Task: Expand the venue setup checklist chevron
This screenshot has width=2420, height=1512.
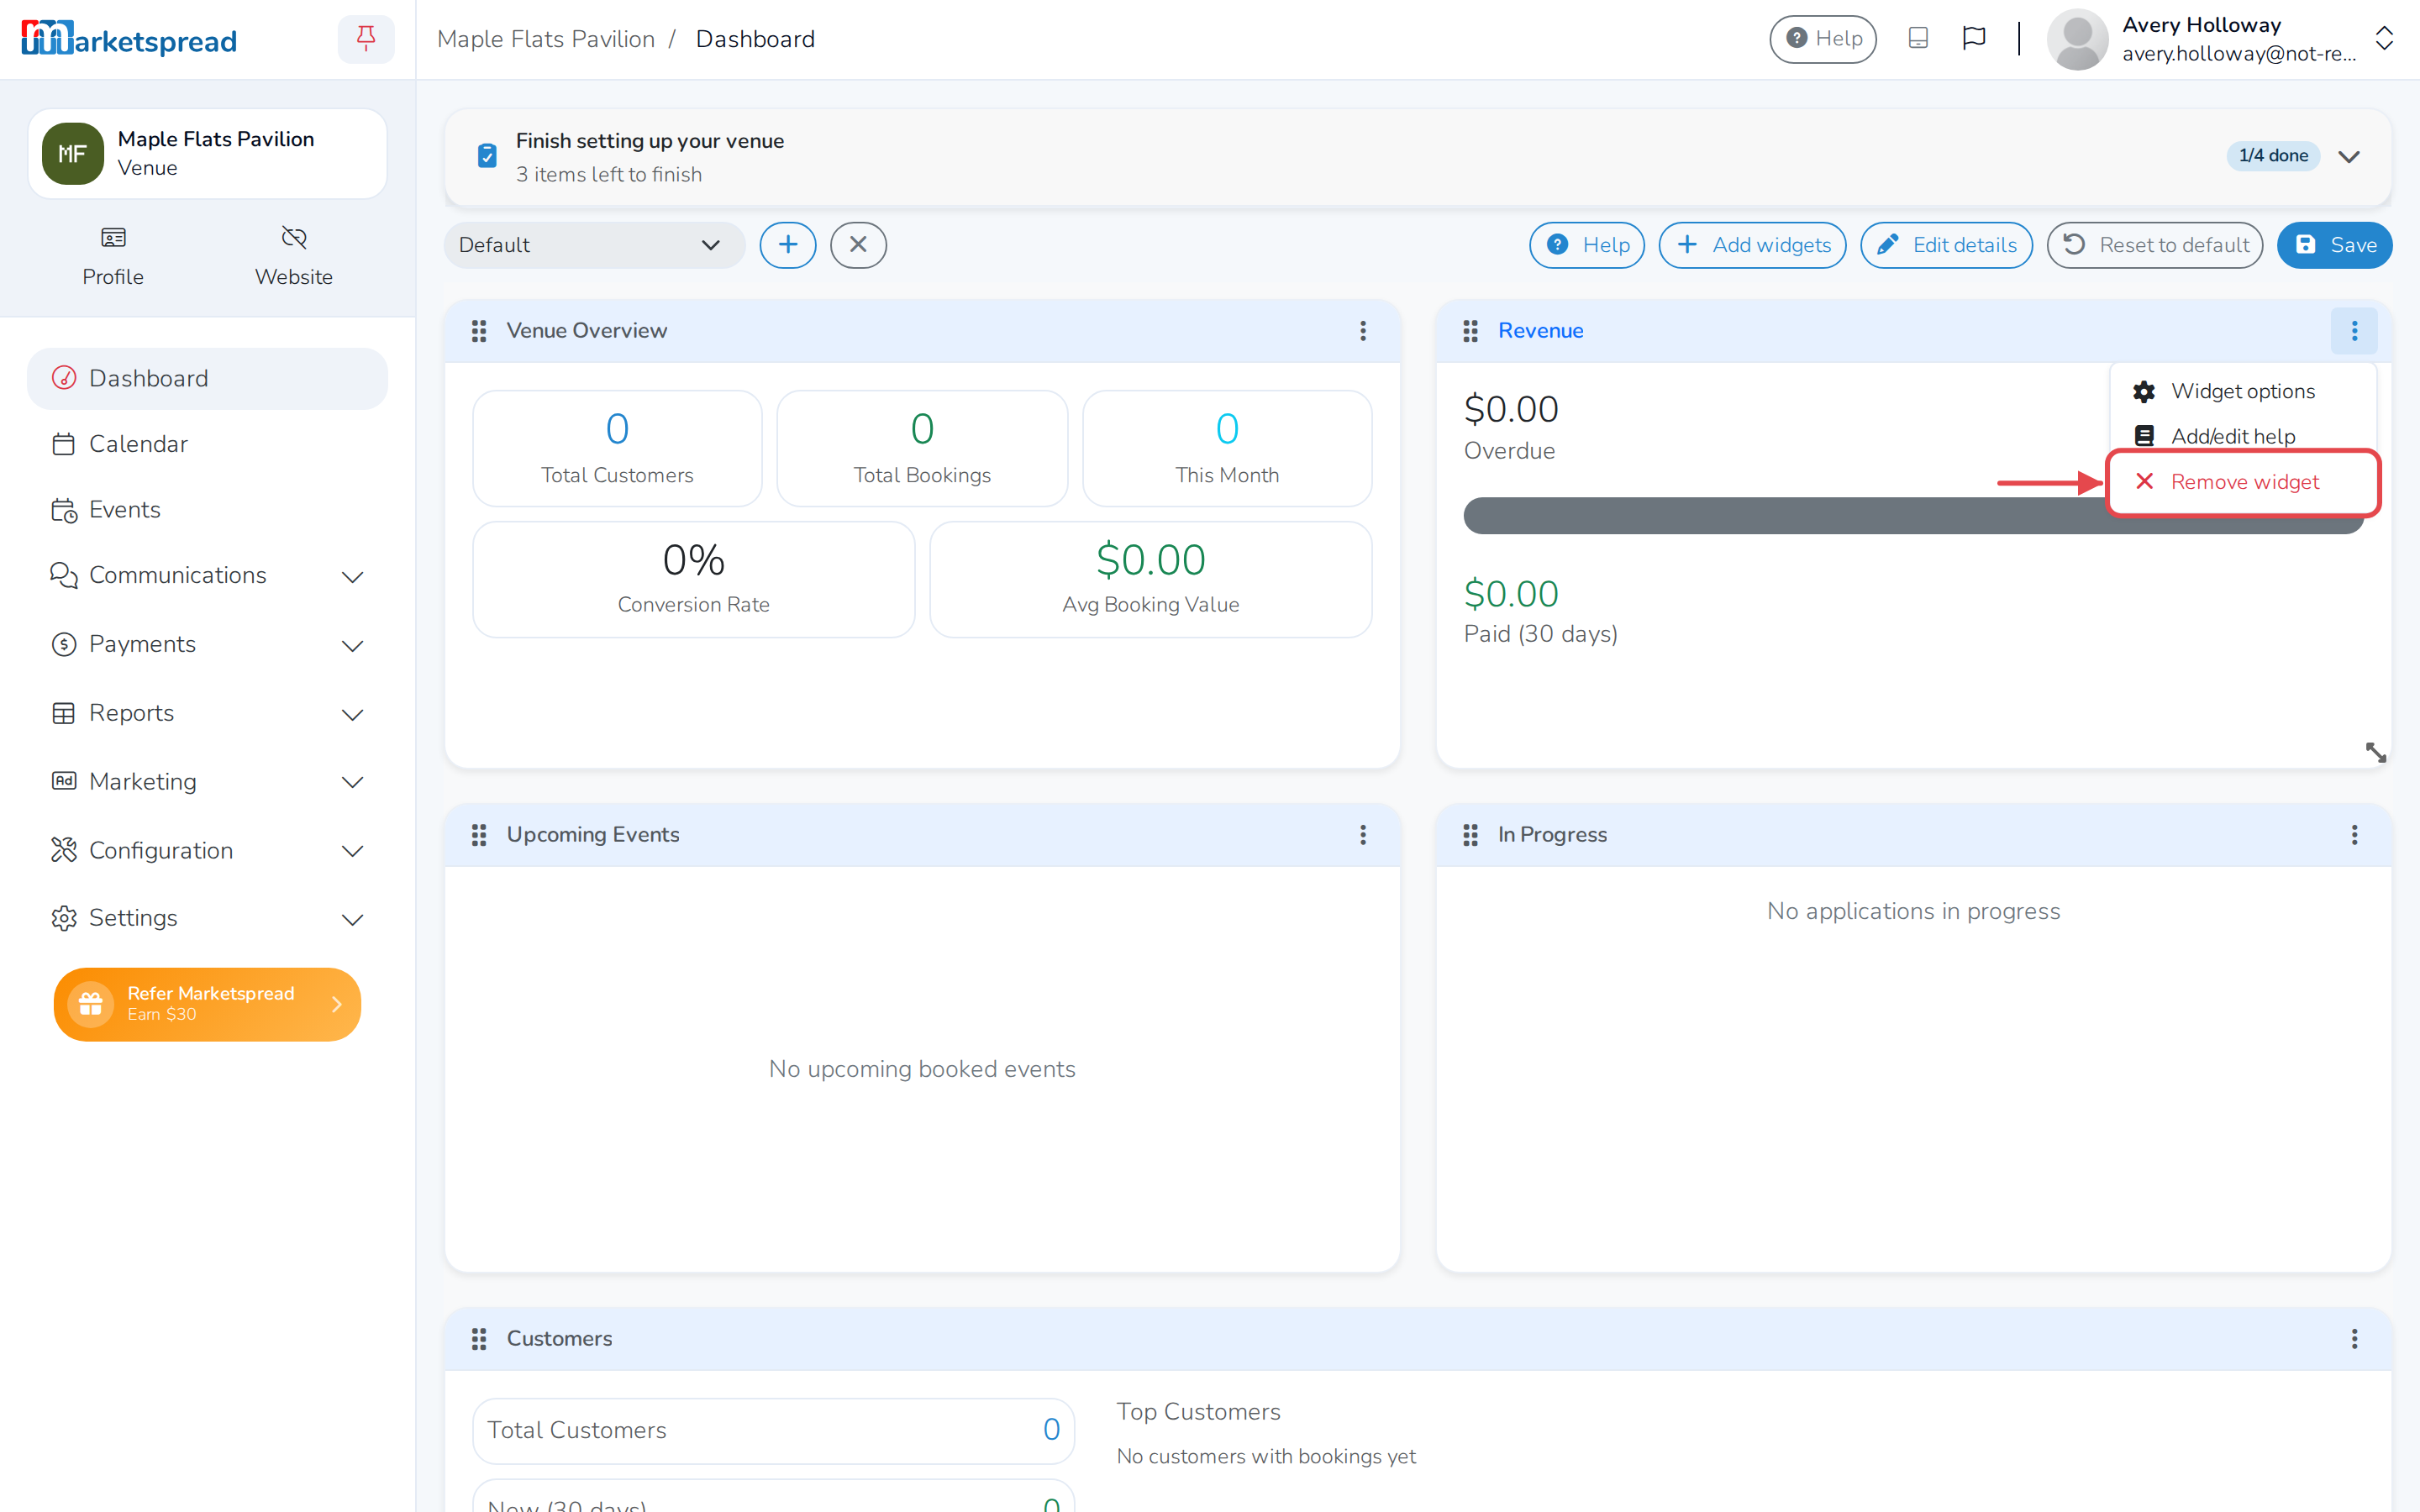Action: (x=2349, y=156)
